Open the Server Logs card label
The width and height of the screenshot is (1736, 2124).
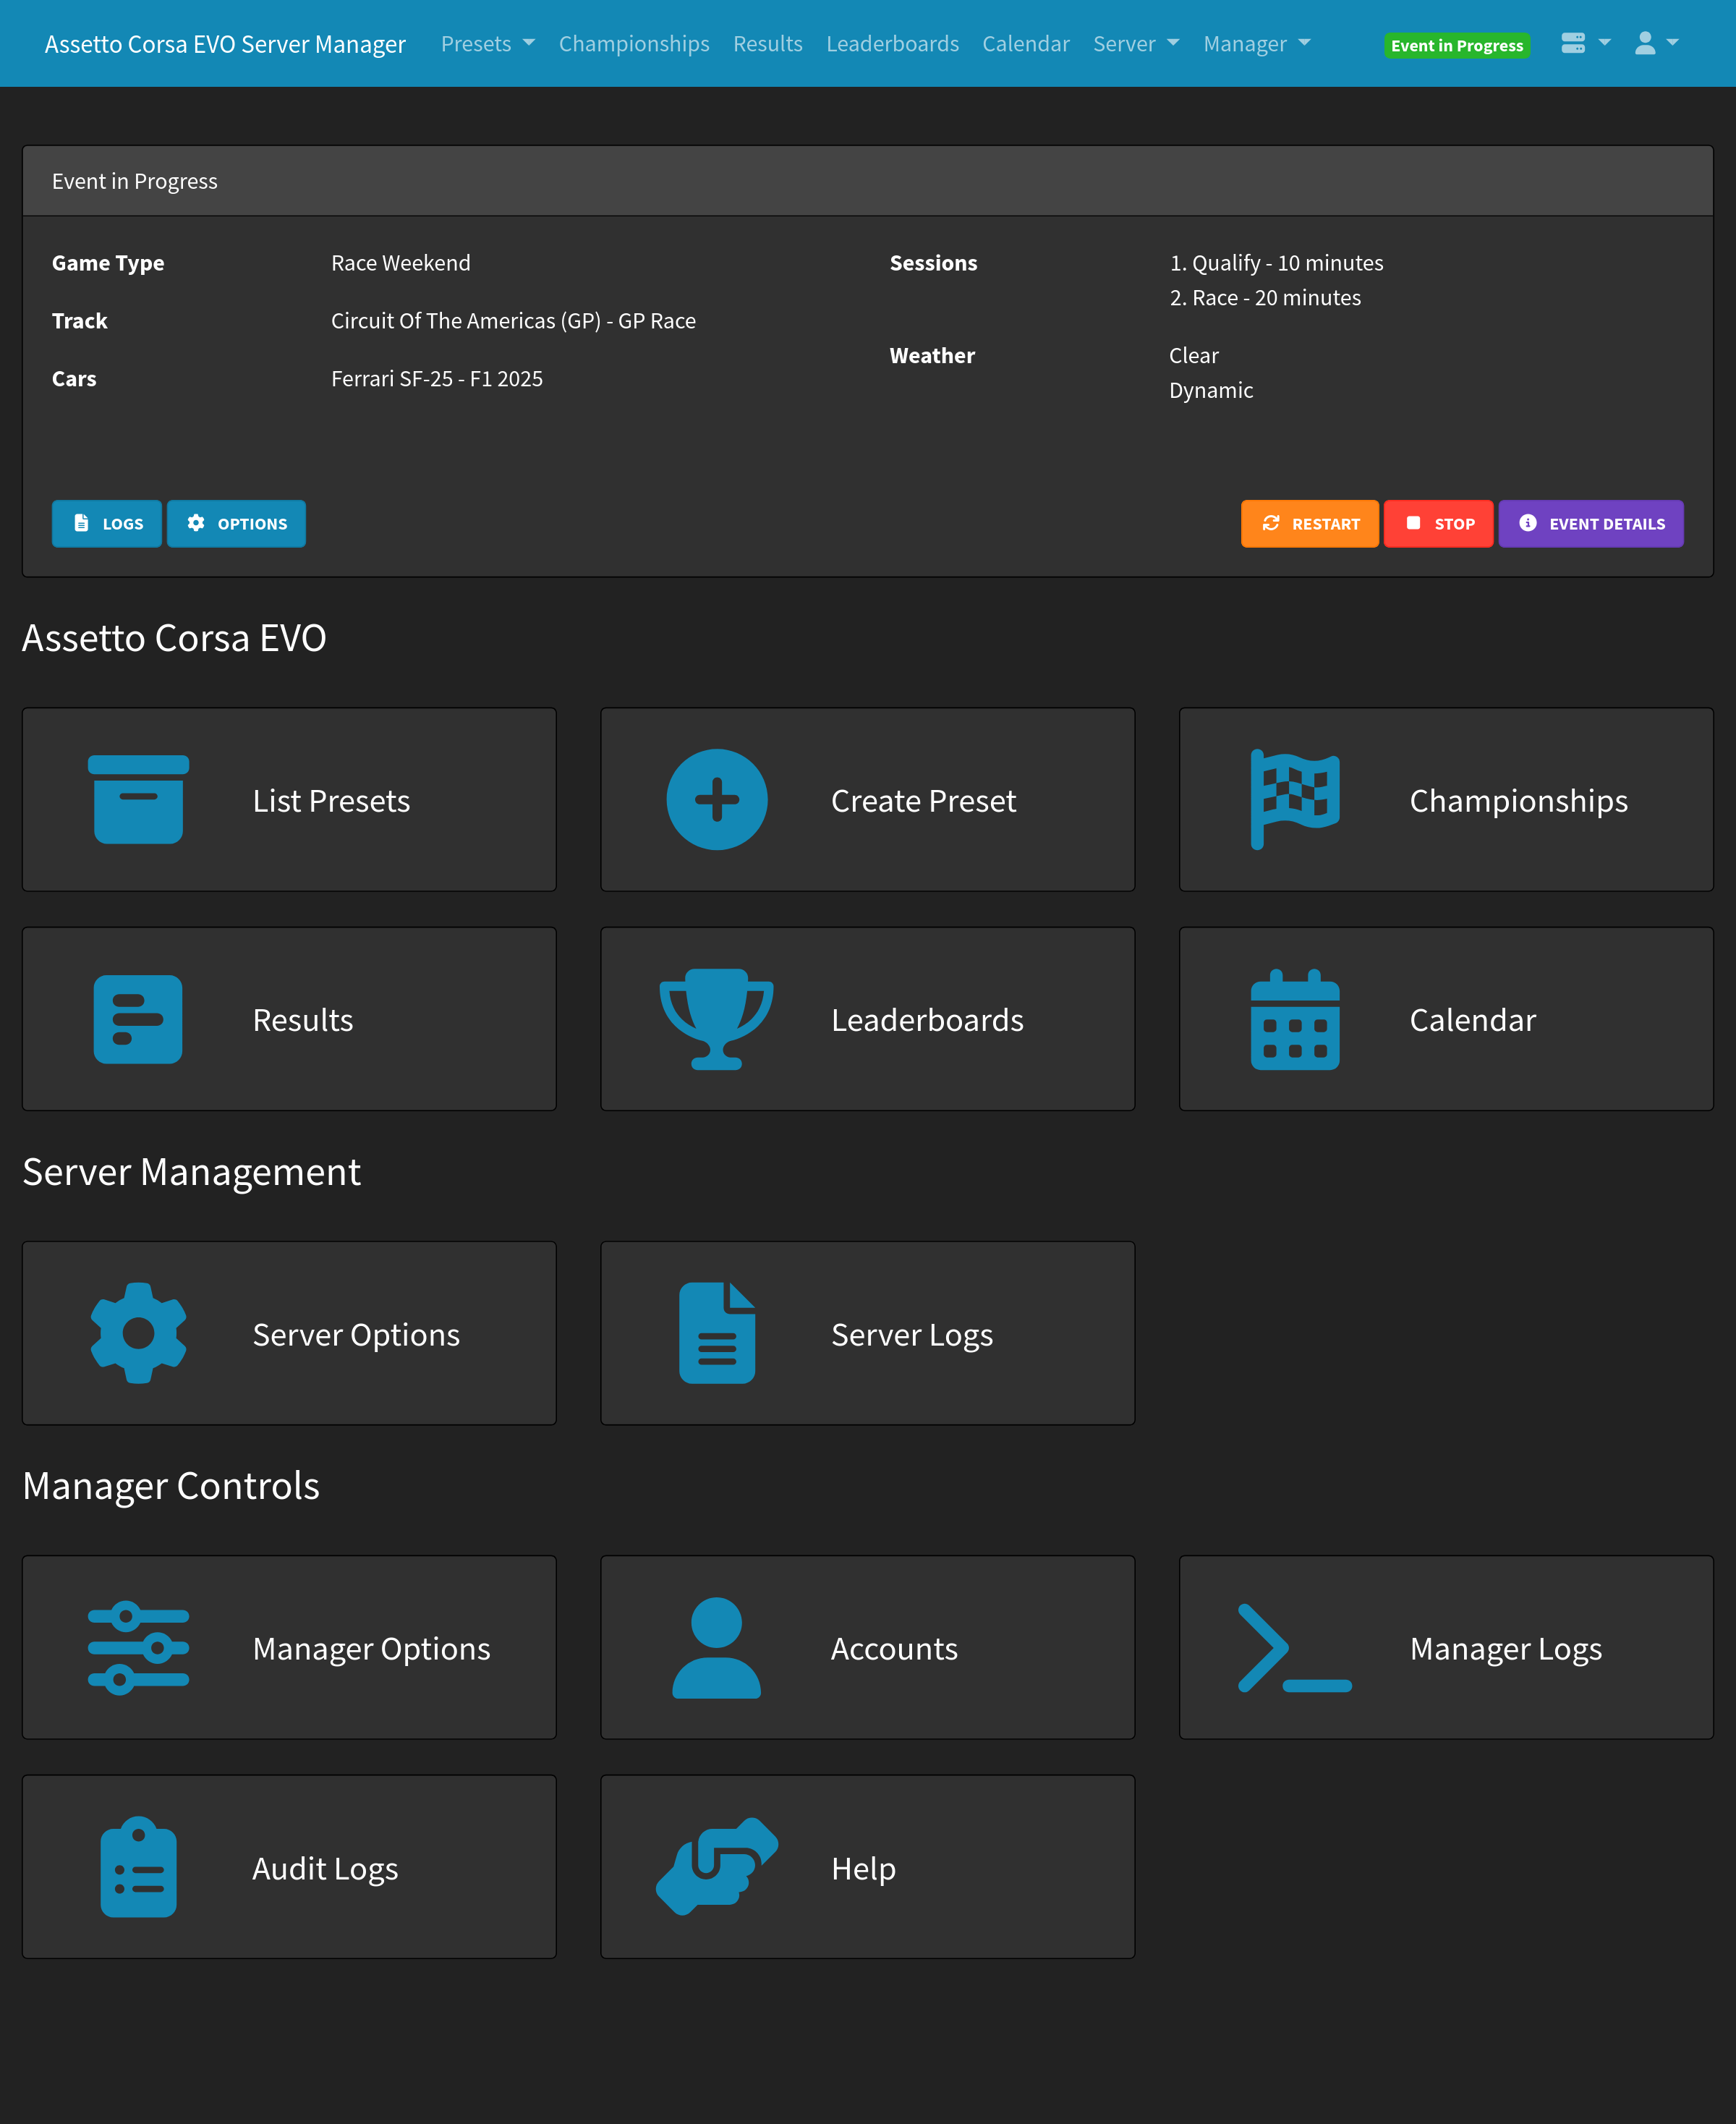click(x=912, y=1334)
